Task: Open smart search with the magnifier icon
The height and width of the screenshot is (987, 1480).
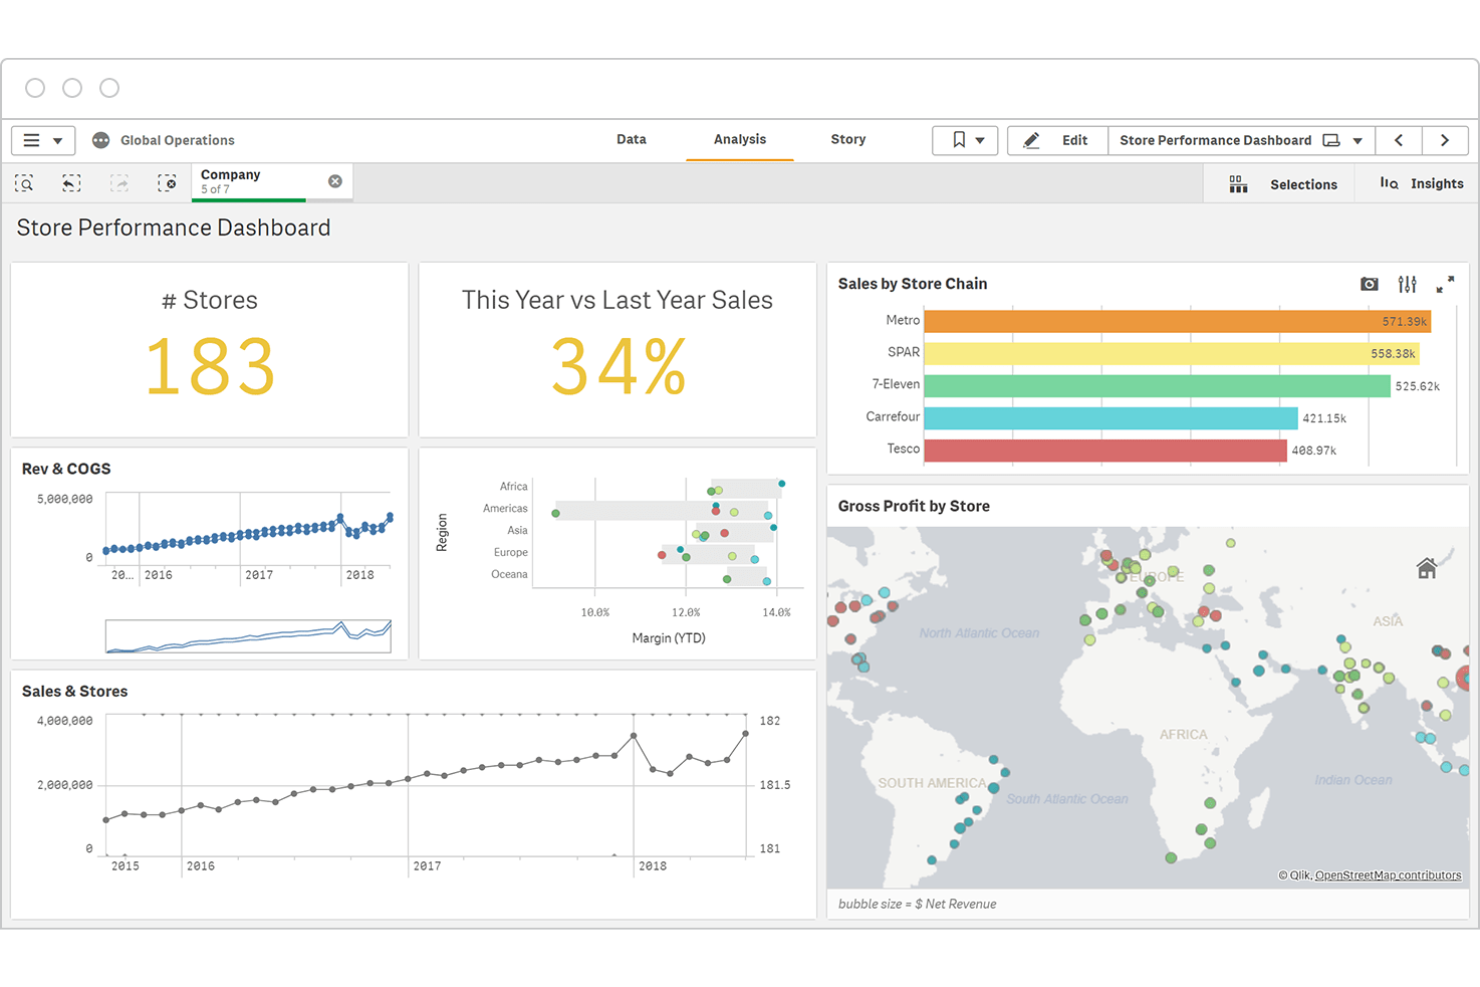Action: tap(24, 183)
